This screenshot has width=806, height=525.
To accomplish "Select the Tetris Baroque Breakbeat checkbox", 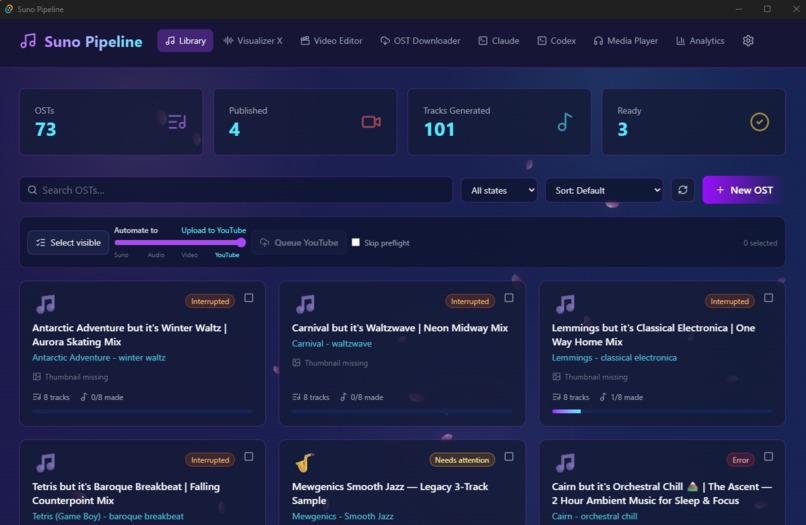I will (x=249, y=457).
